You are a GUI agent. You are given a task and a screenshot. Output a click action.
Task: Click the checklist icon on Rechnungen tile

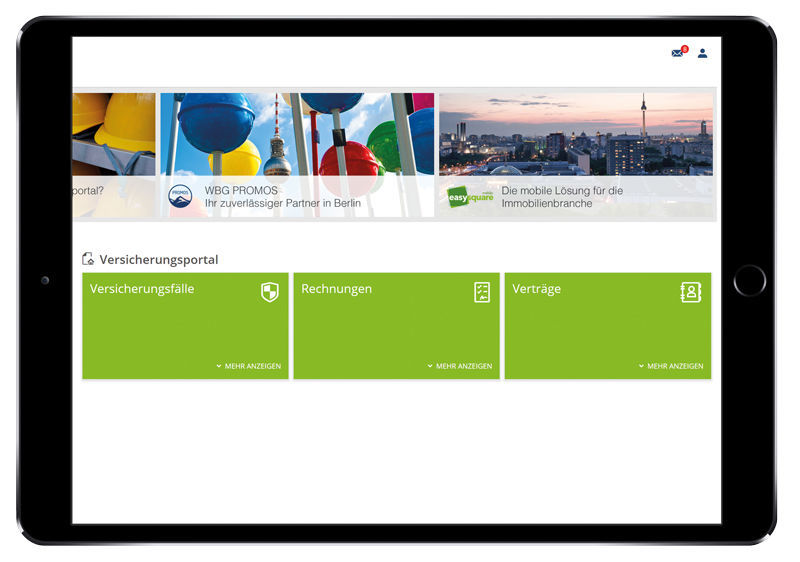click(x=482, y=292)
